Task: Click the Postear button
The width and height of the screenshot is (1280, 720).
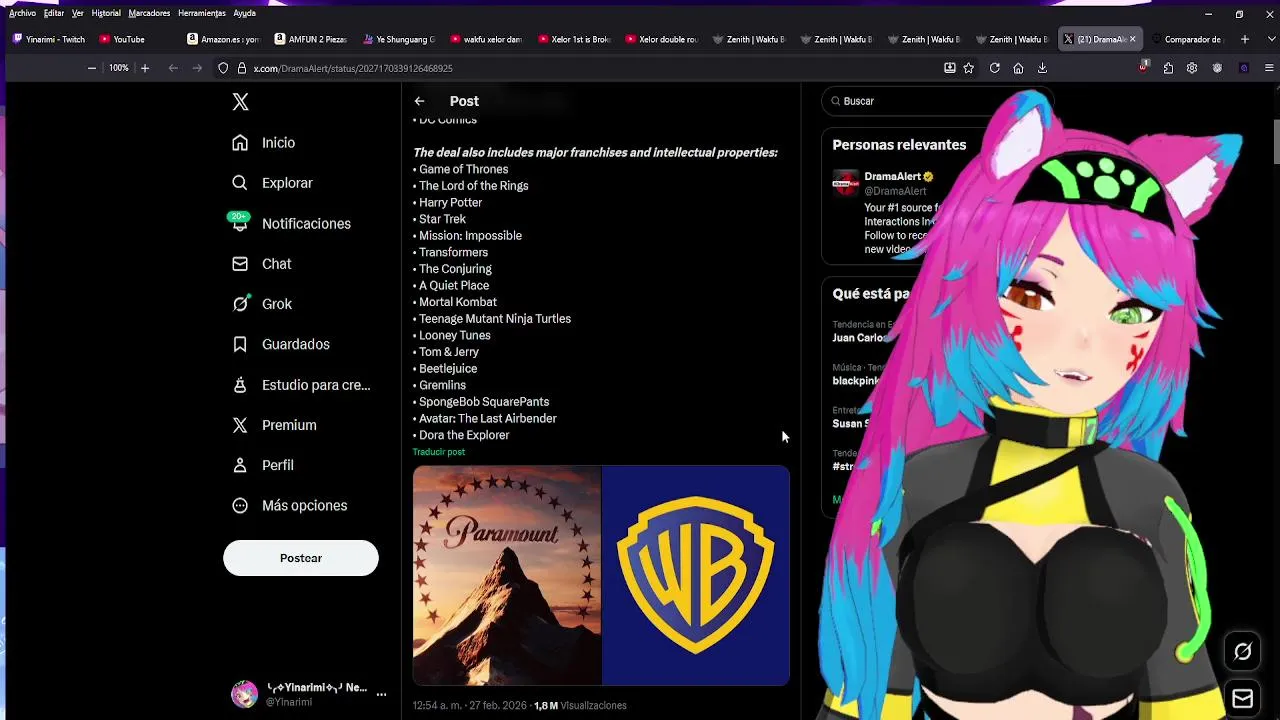Action: point(301,558)
